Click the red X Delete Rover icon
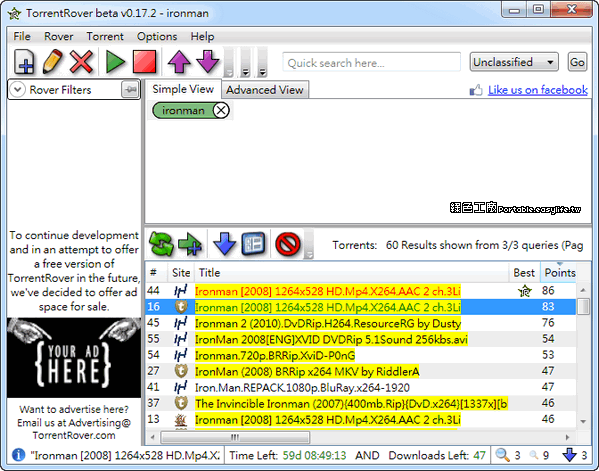Screen dimensions: 599x471 pyautogui.click(x=81, y=62)
